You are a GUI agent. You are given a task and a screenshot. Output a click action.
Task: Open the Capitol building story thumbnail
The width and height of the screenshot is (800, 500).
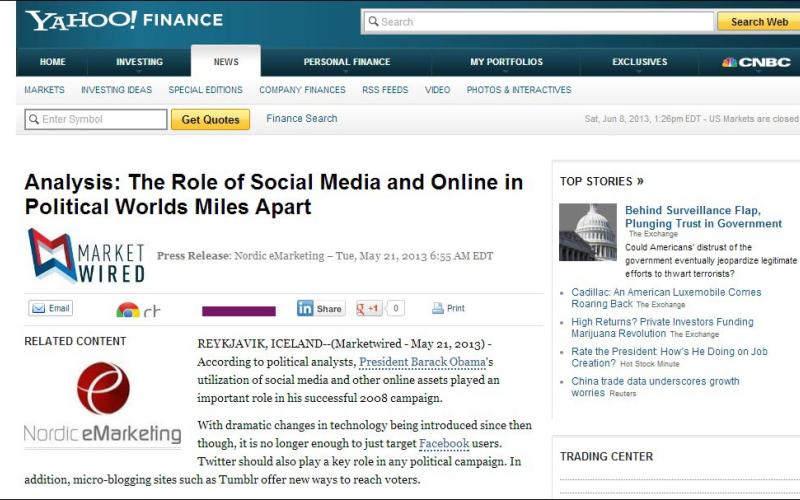tap(588, 232)
